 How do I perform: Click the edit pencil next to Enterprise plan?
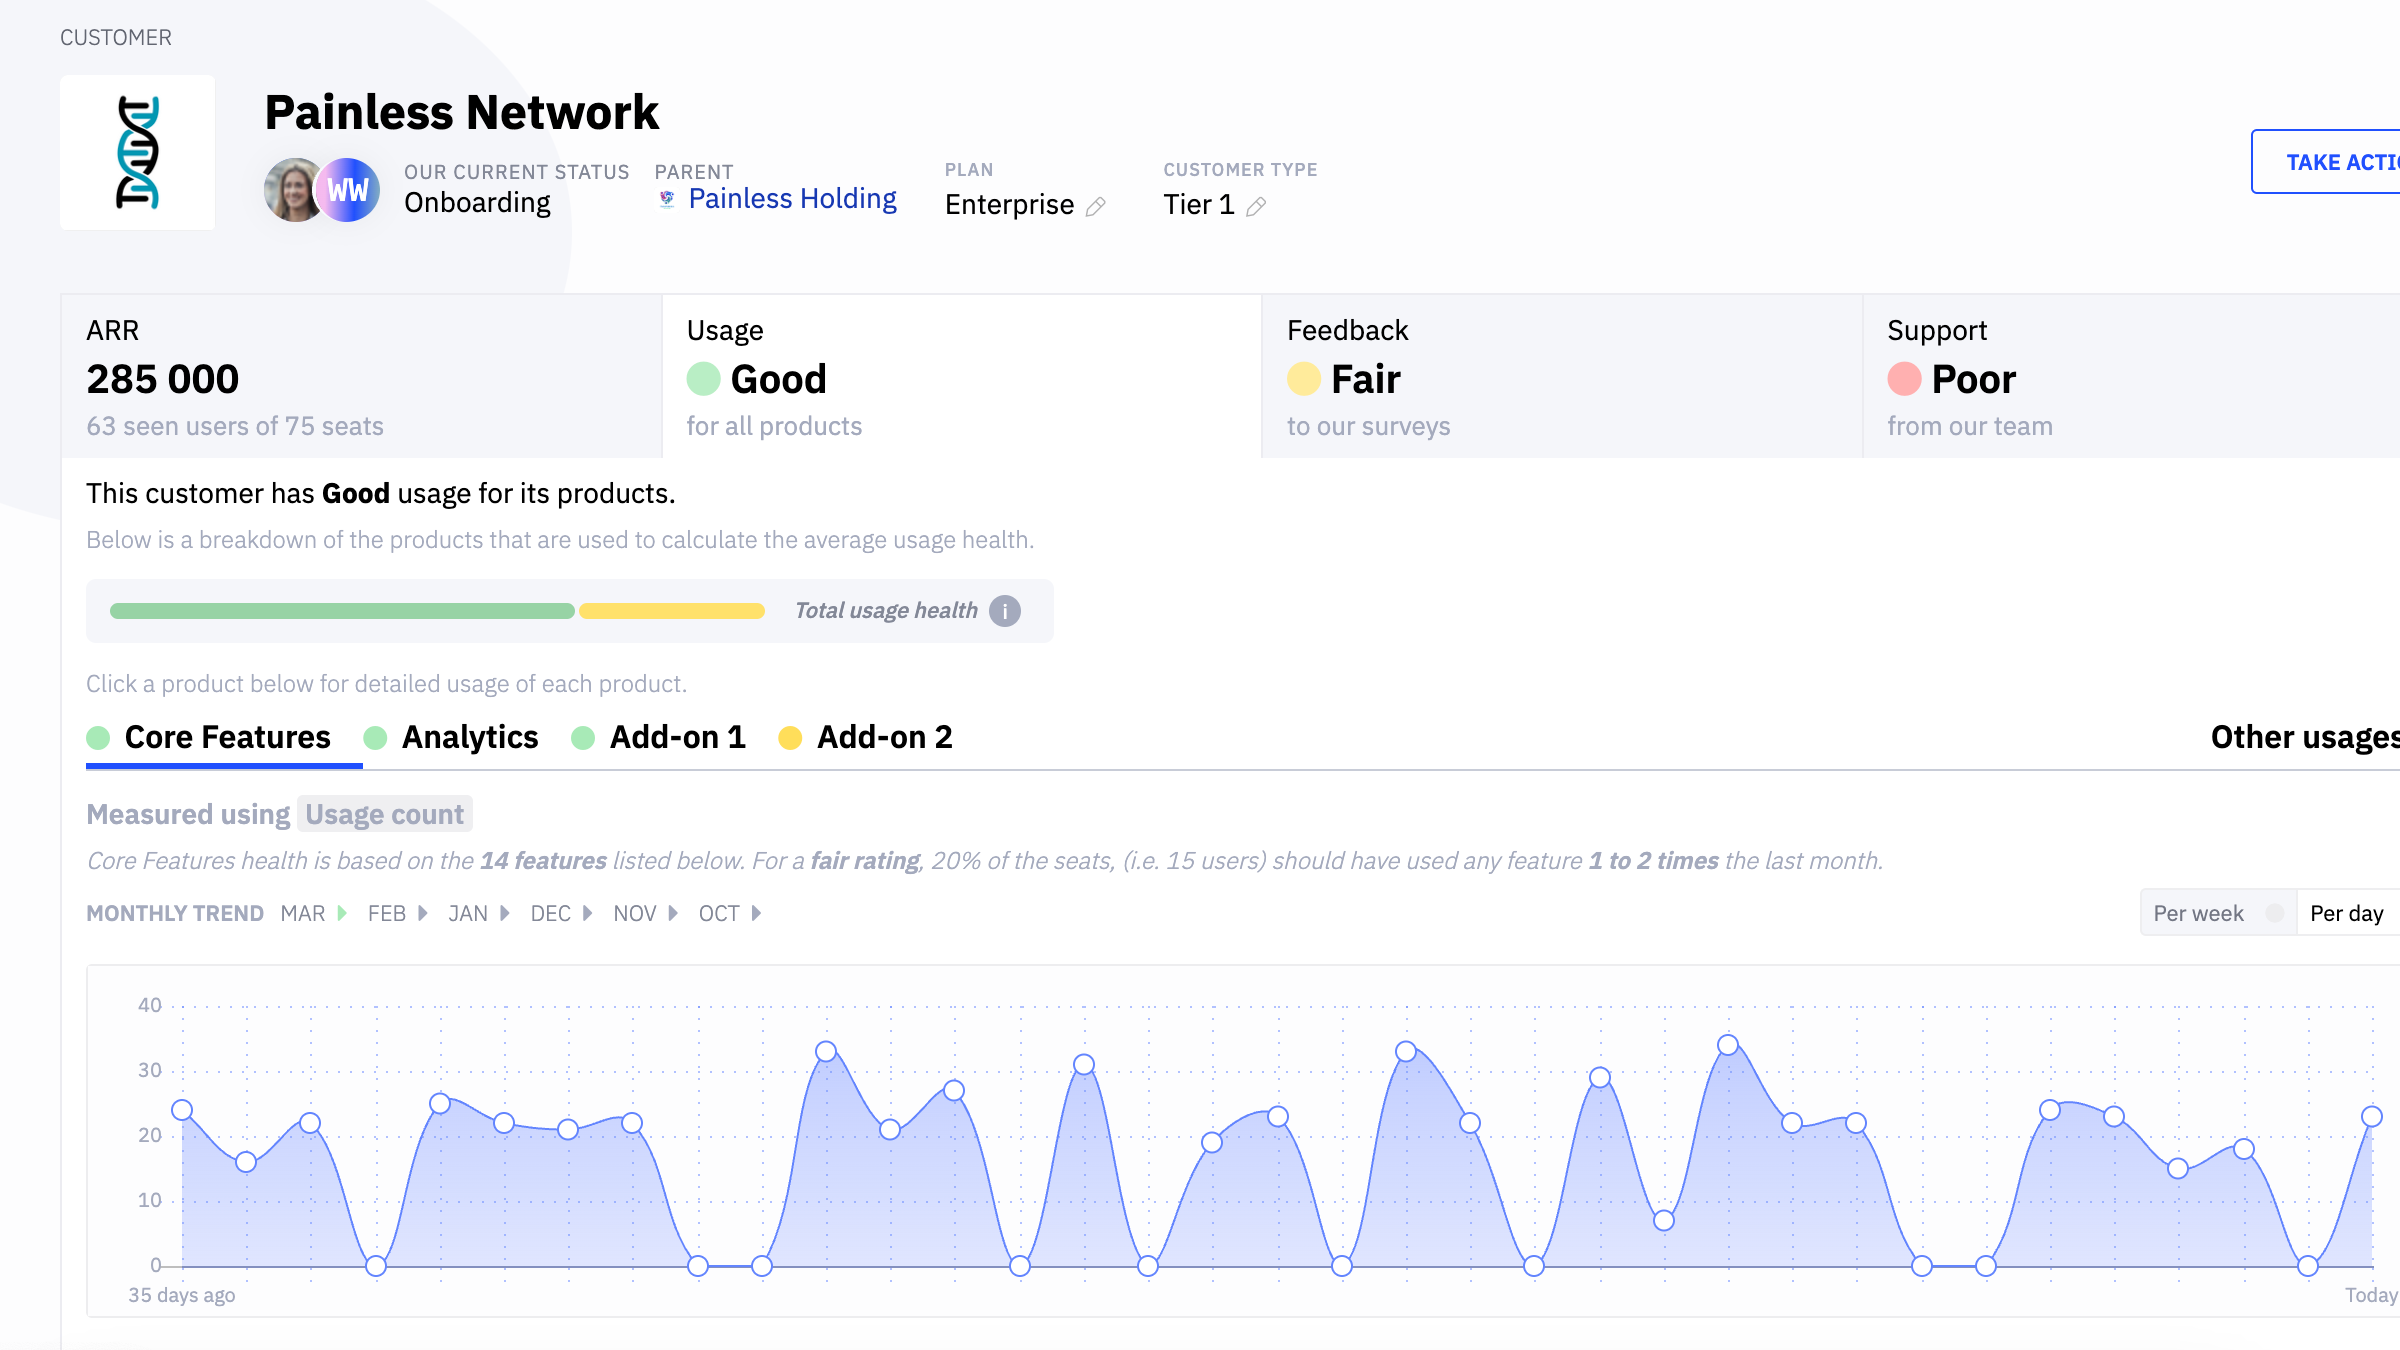[1096, 206]
